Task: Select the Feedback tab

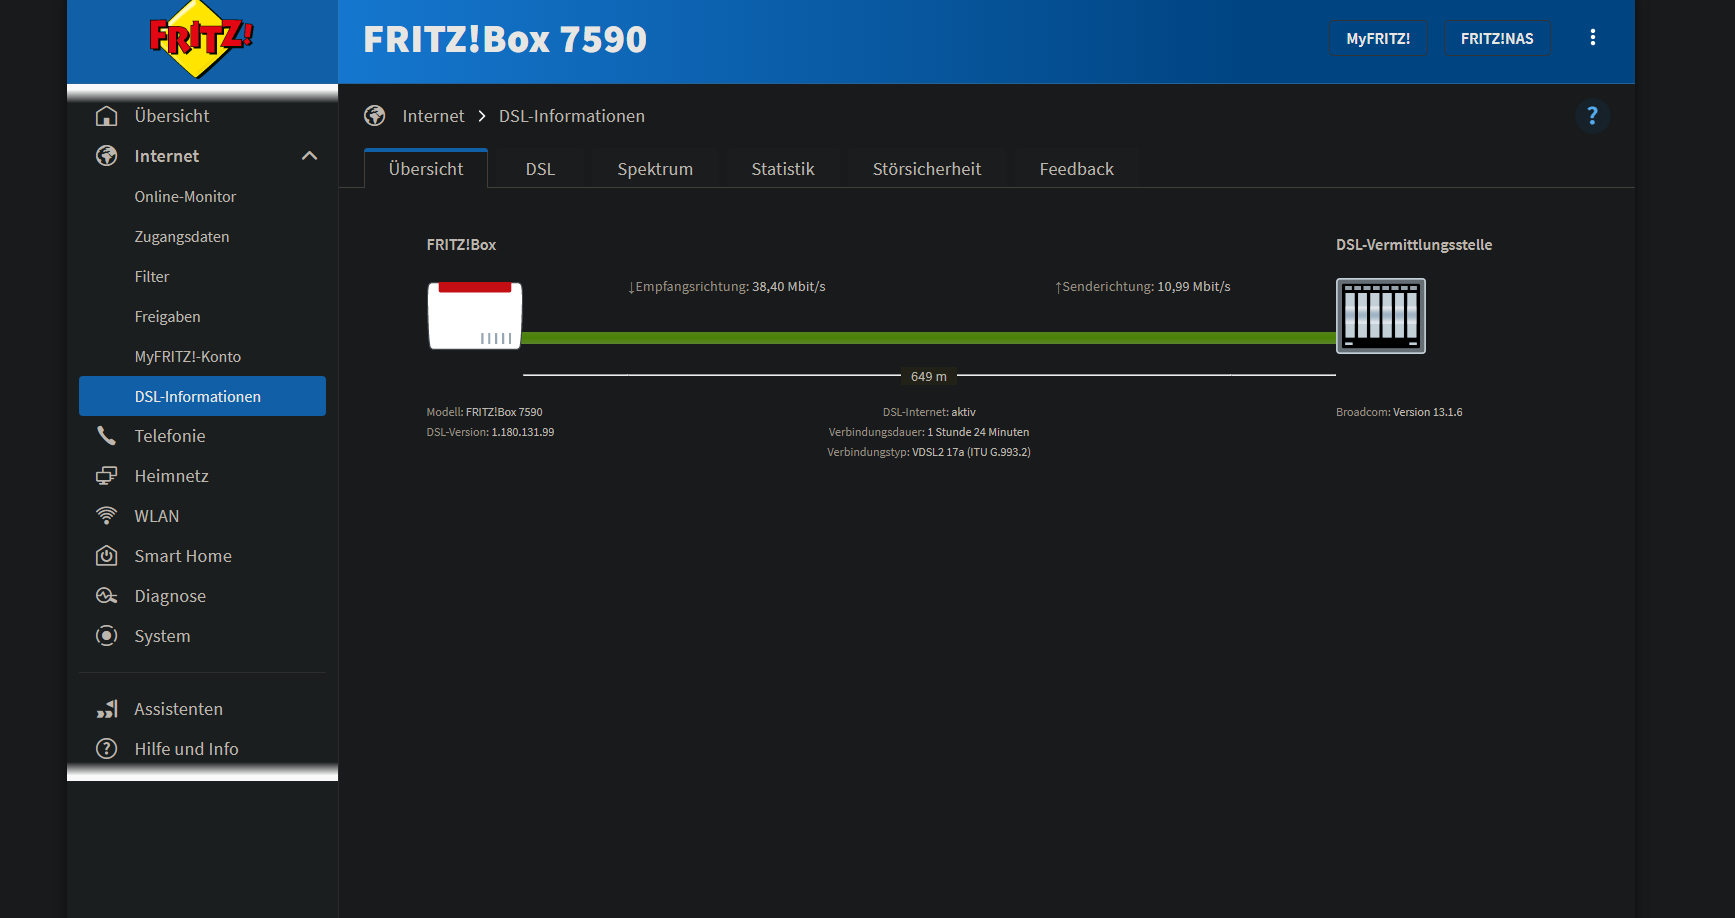Action: click(1076, 169)
